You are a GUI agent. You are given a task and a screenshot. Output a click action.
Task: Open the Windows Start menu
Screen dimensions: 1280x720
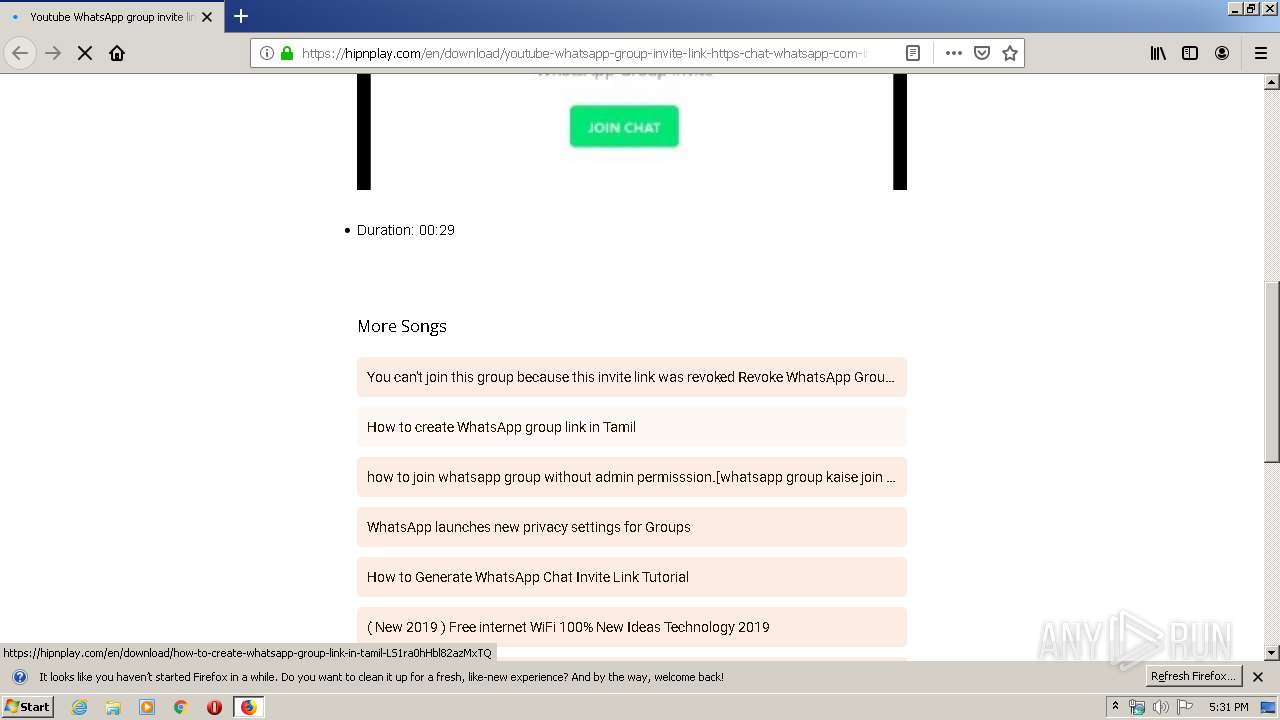[27, 707]
